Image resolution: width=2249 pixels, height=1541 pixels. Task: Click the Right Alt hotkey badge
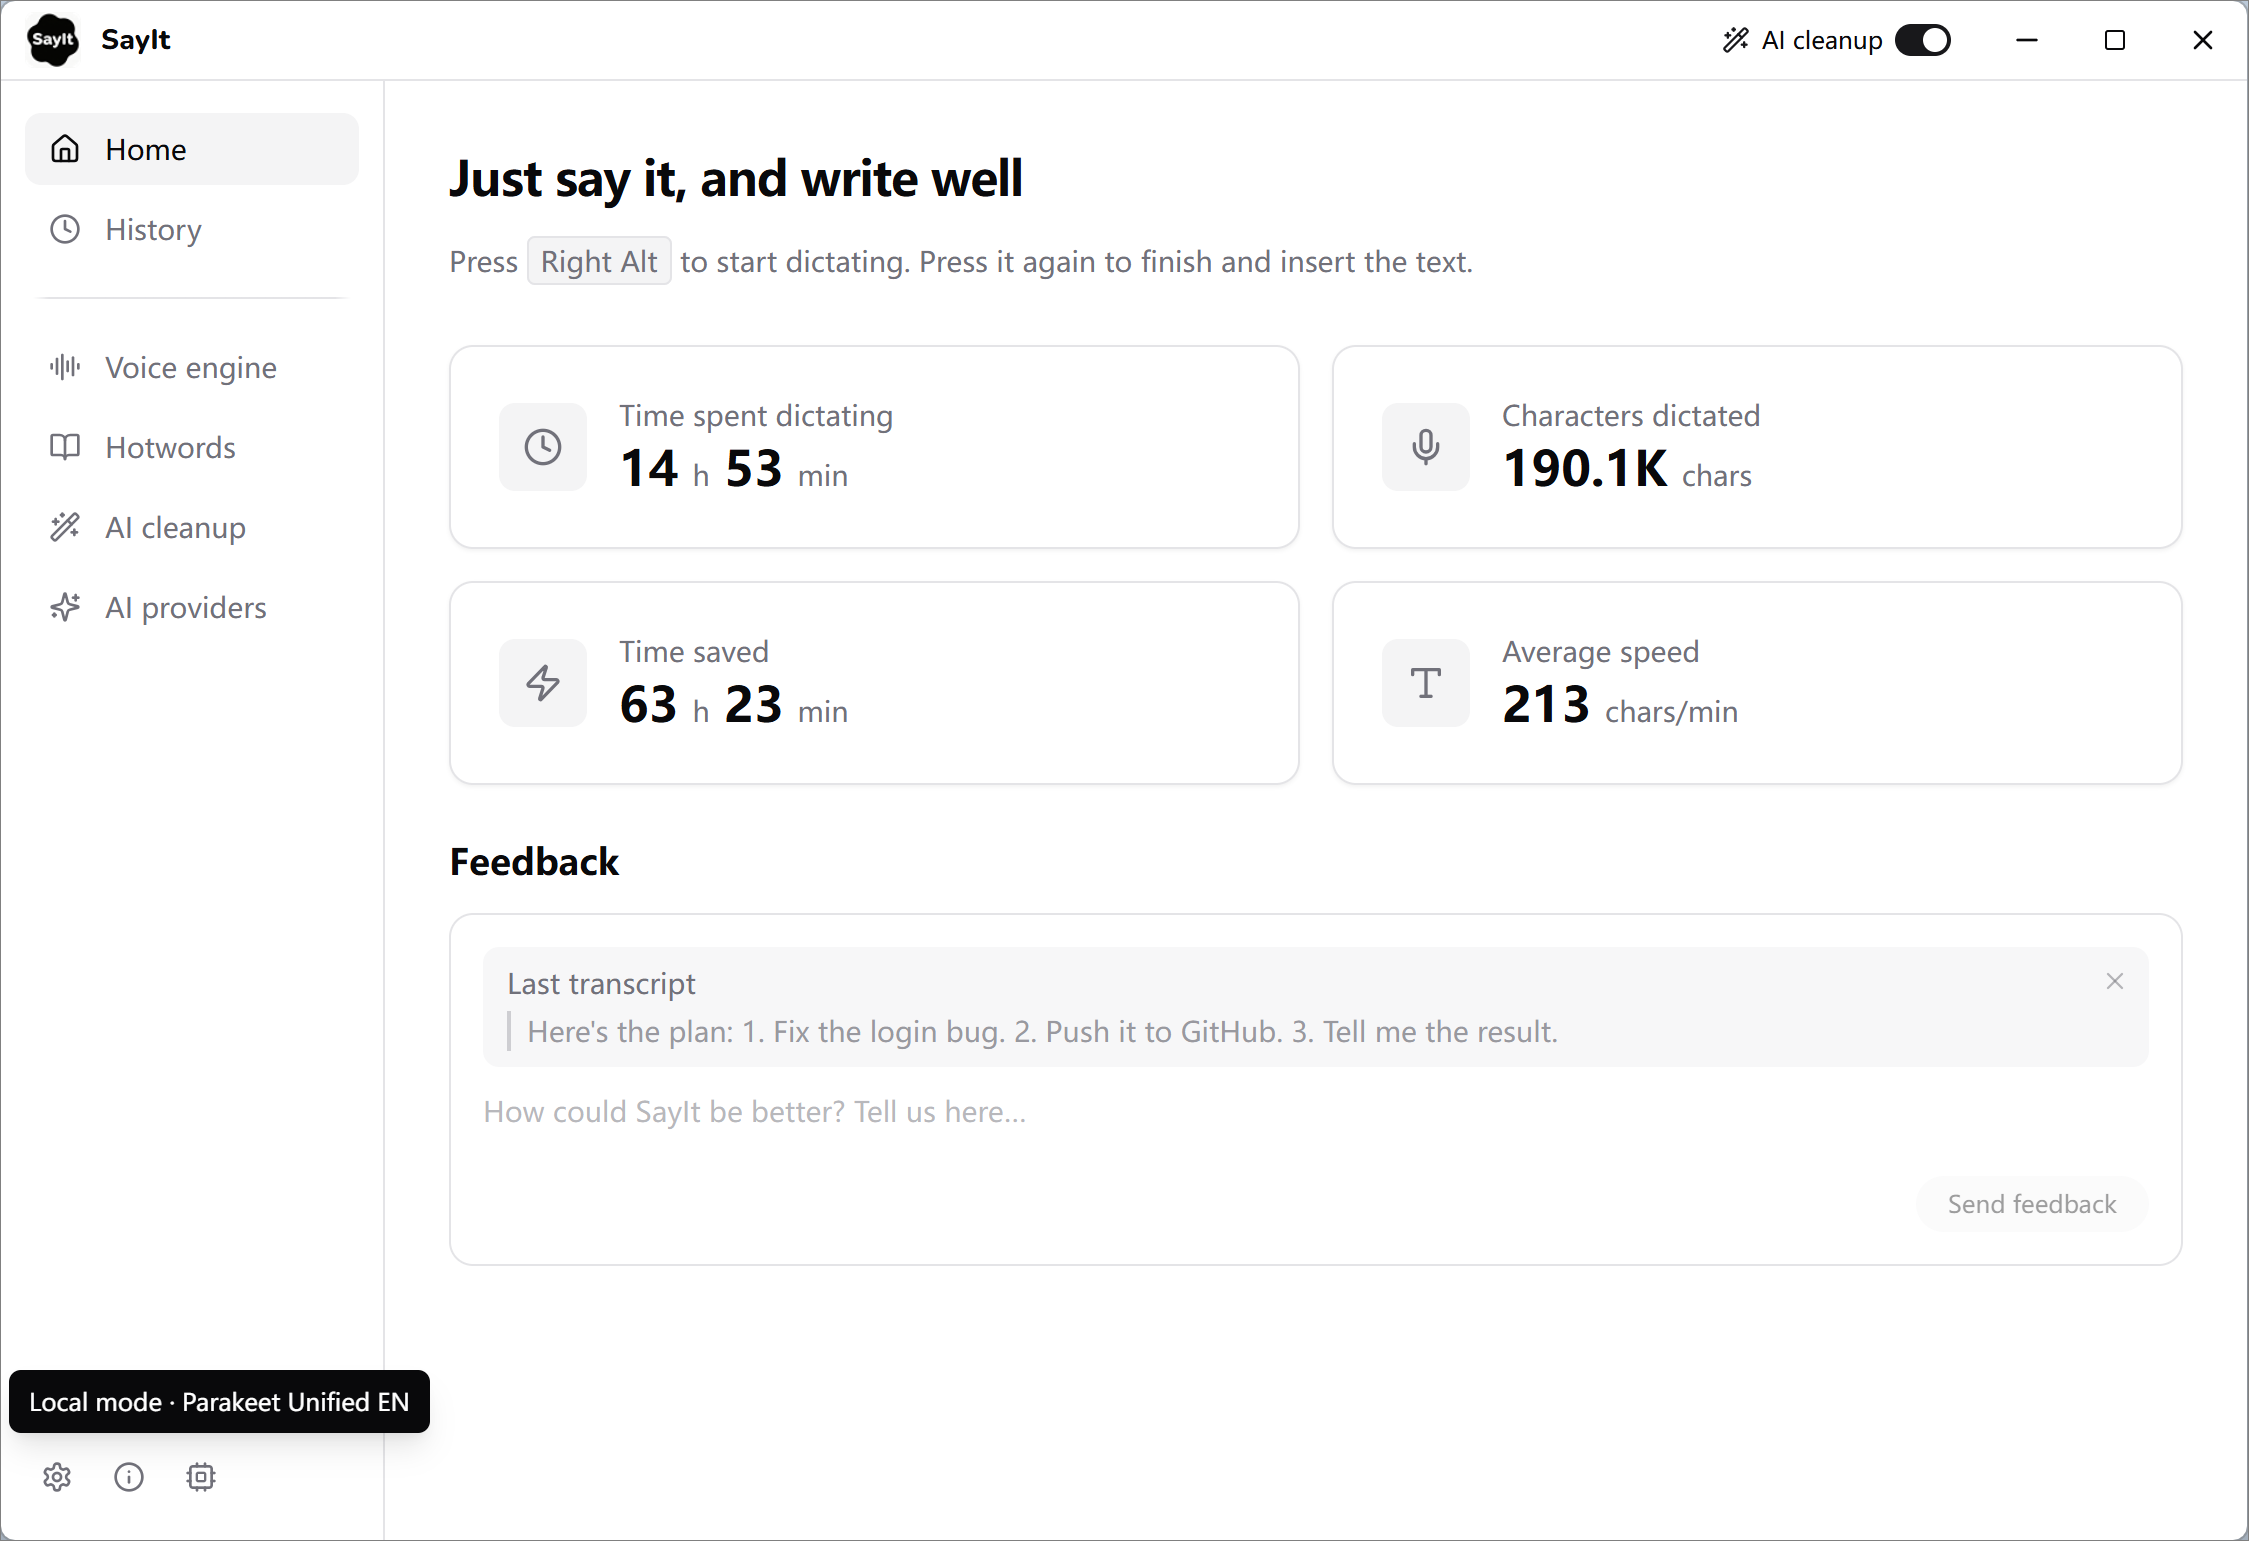pyautogui.click(x=599, y=261)
